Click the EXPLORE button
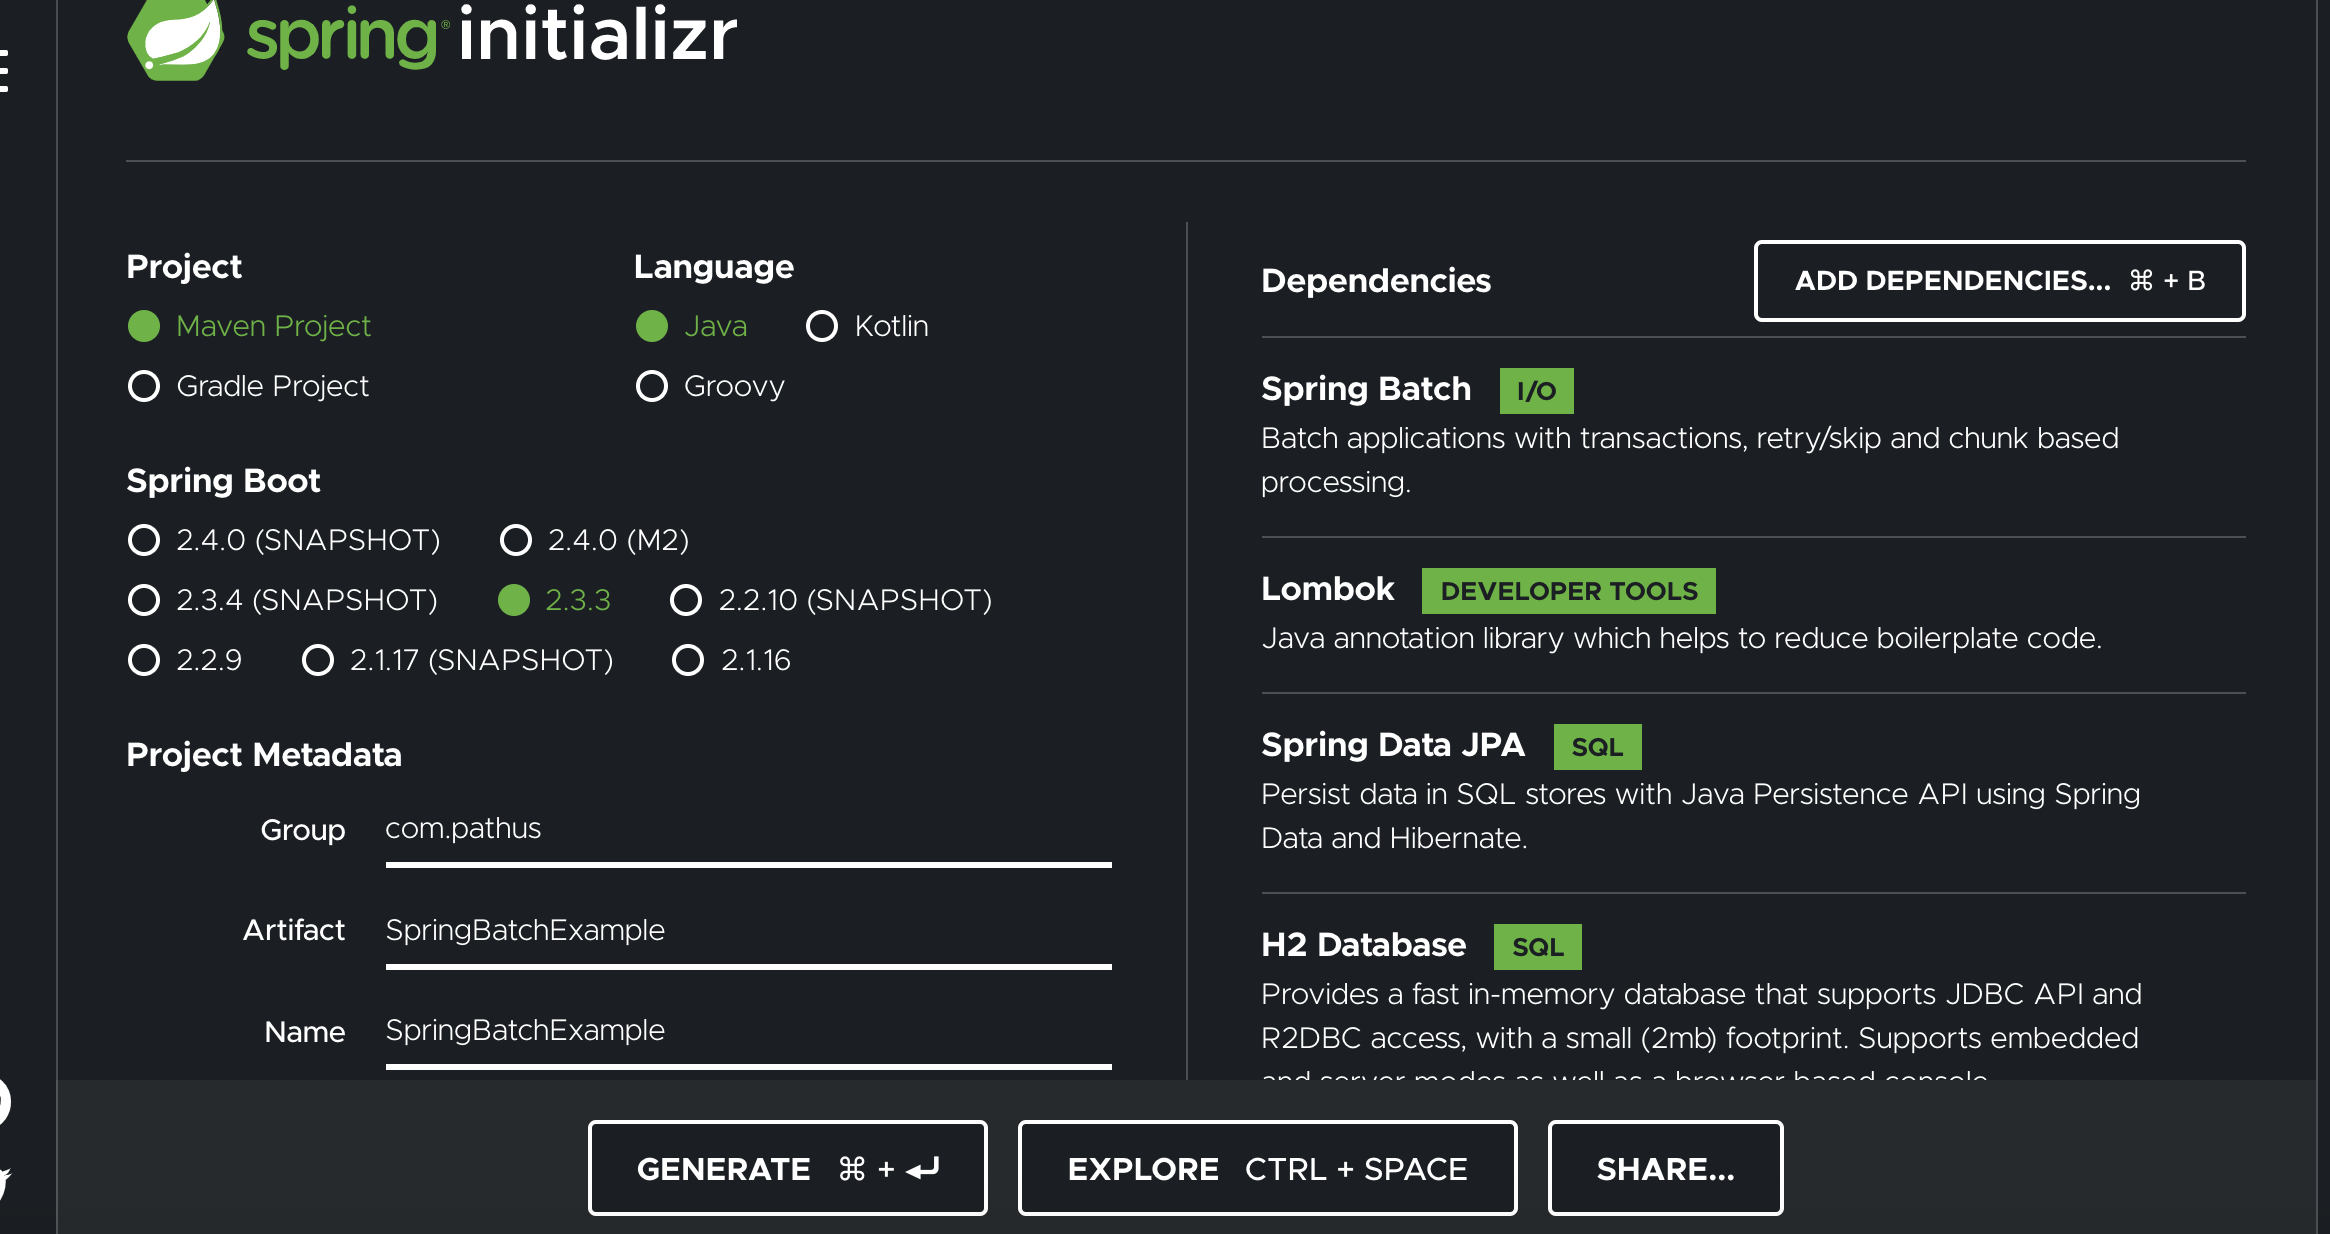Viewport: 2330px width, 1234px height. tap(1267, 1168)
